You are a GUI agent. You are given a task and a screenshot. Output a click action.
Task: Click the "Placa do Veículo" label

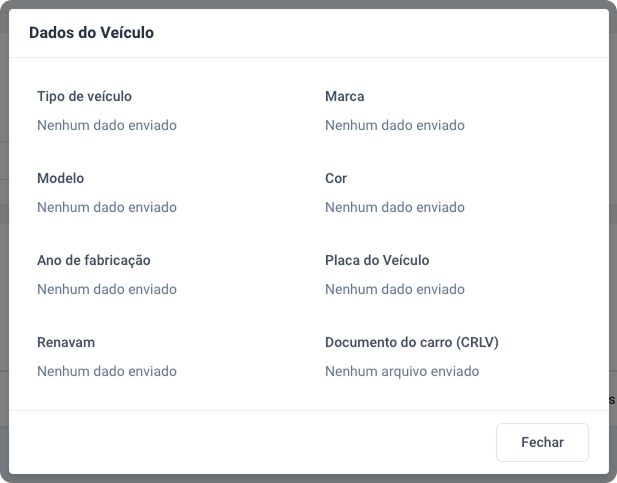377,261
